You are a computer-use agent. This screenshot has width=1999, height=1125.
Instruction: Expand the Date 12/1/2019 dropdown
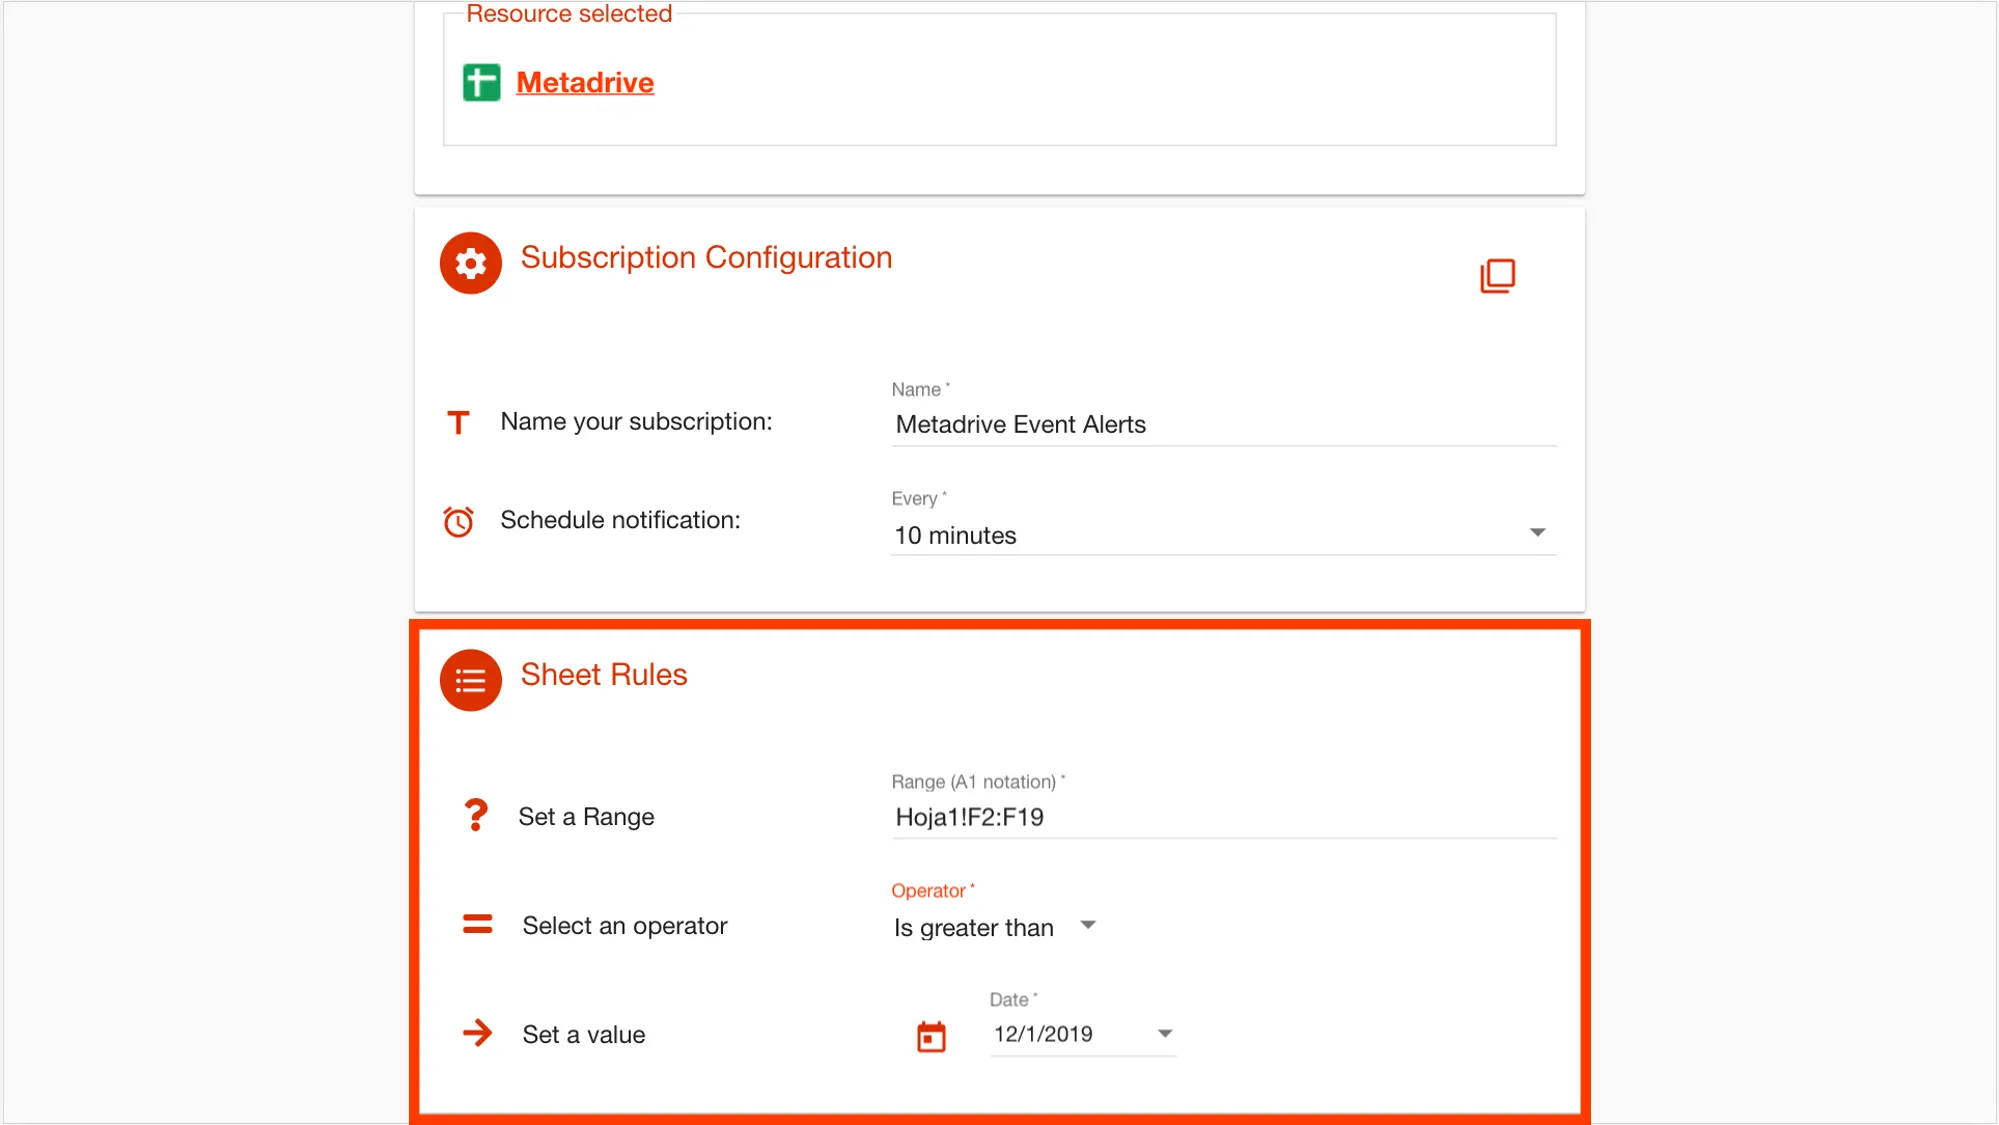pos(1082,1034)
